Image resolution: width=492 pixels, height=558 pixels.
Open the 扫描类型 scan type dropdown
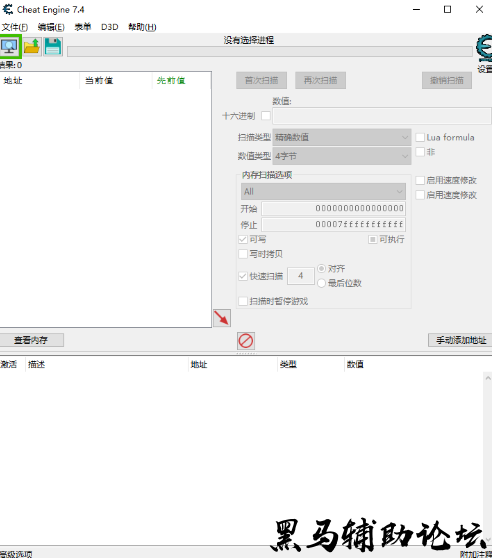pyautogui.click(x=342, y=137)
